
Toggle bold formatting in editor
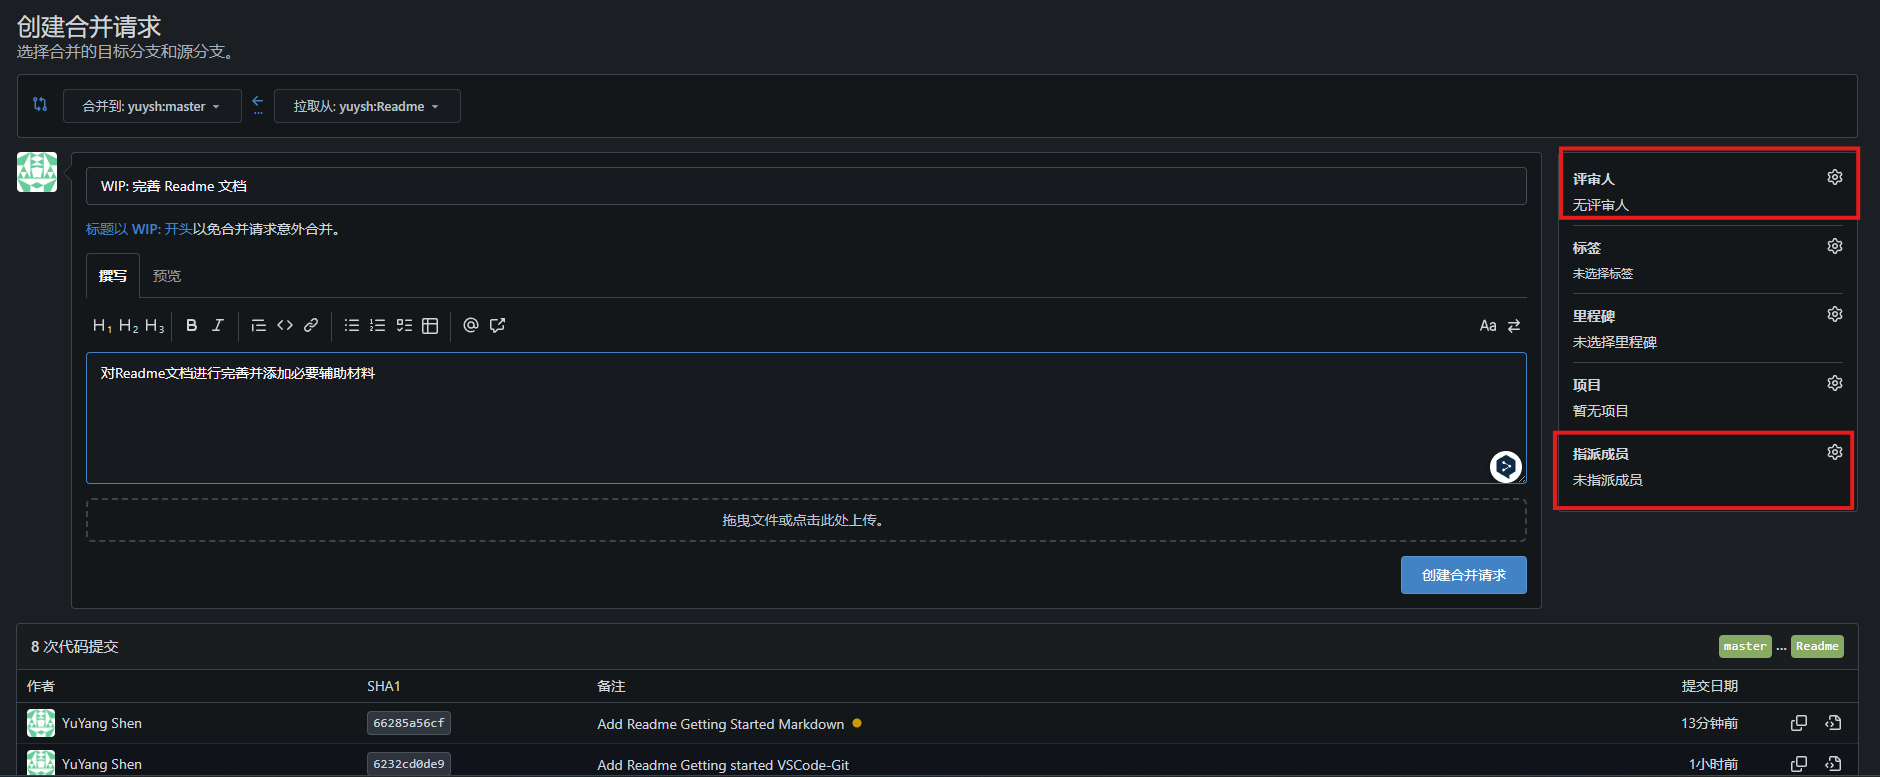191,325
